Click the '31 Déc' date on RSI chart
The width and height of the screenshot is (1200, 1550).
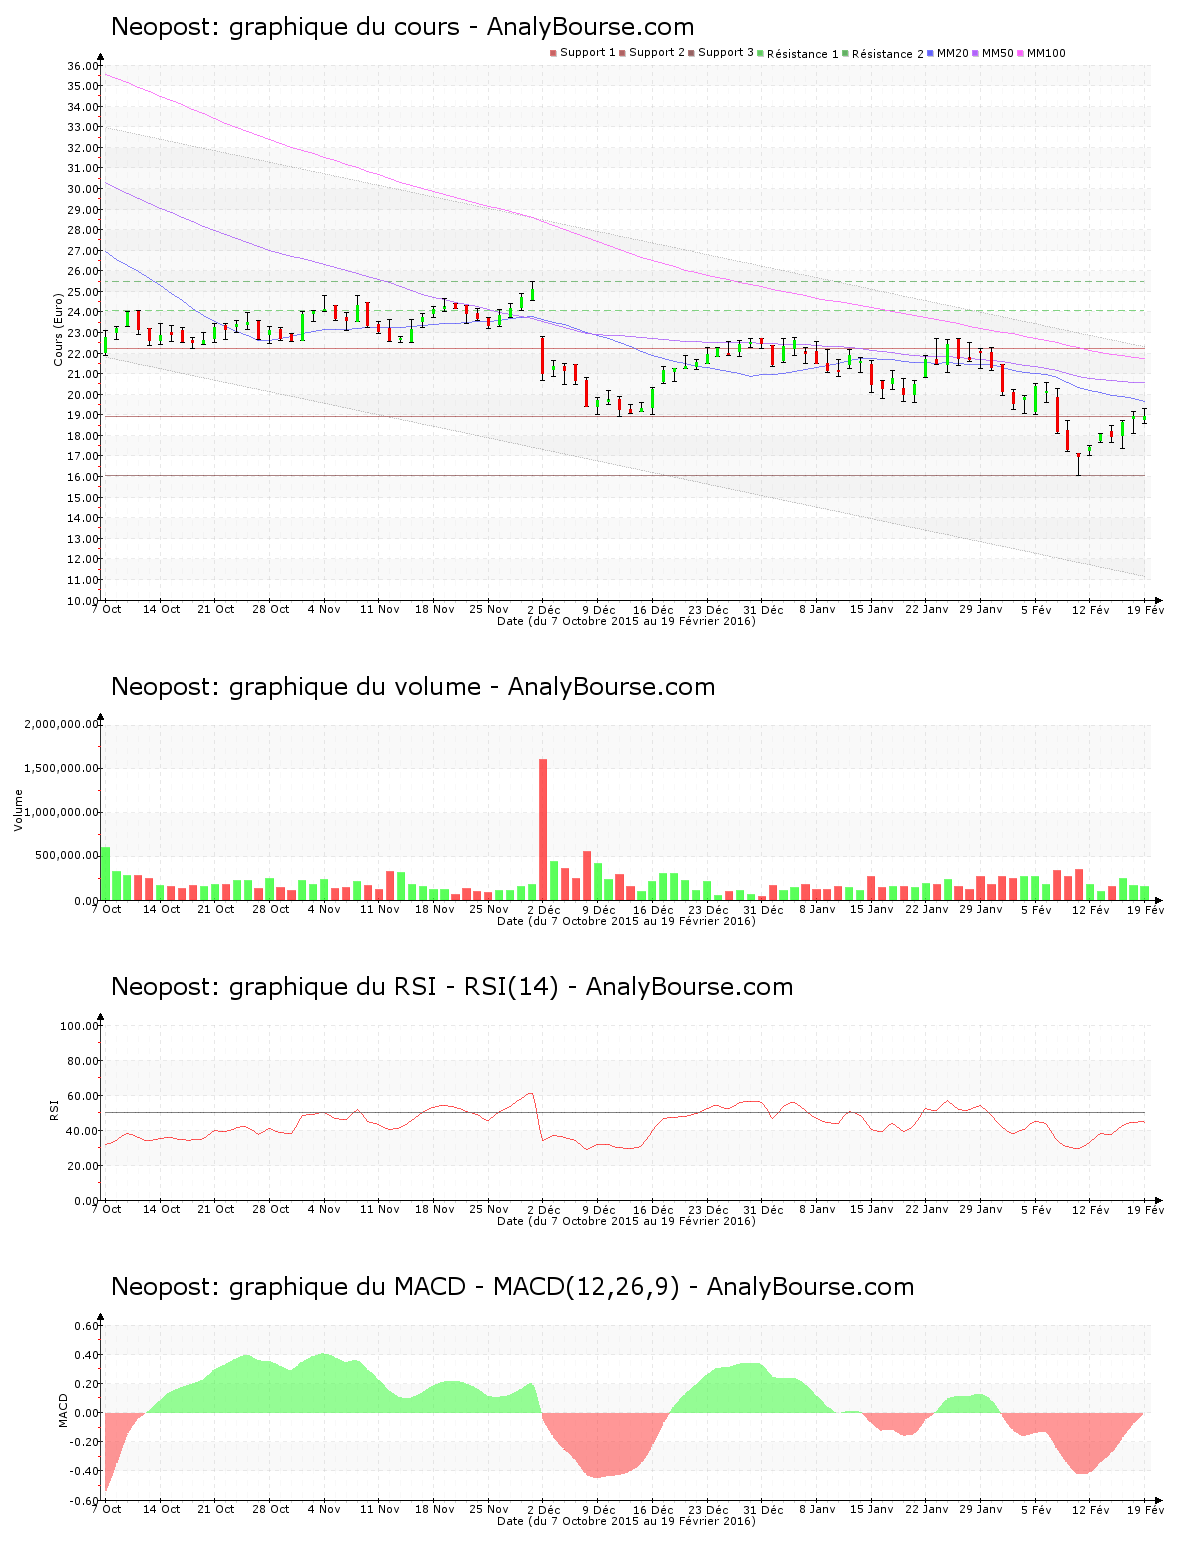pyautogui.click(x=763, y=1210)
